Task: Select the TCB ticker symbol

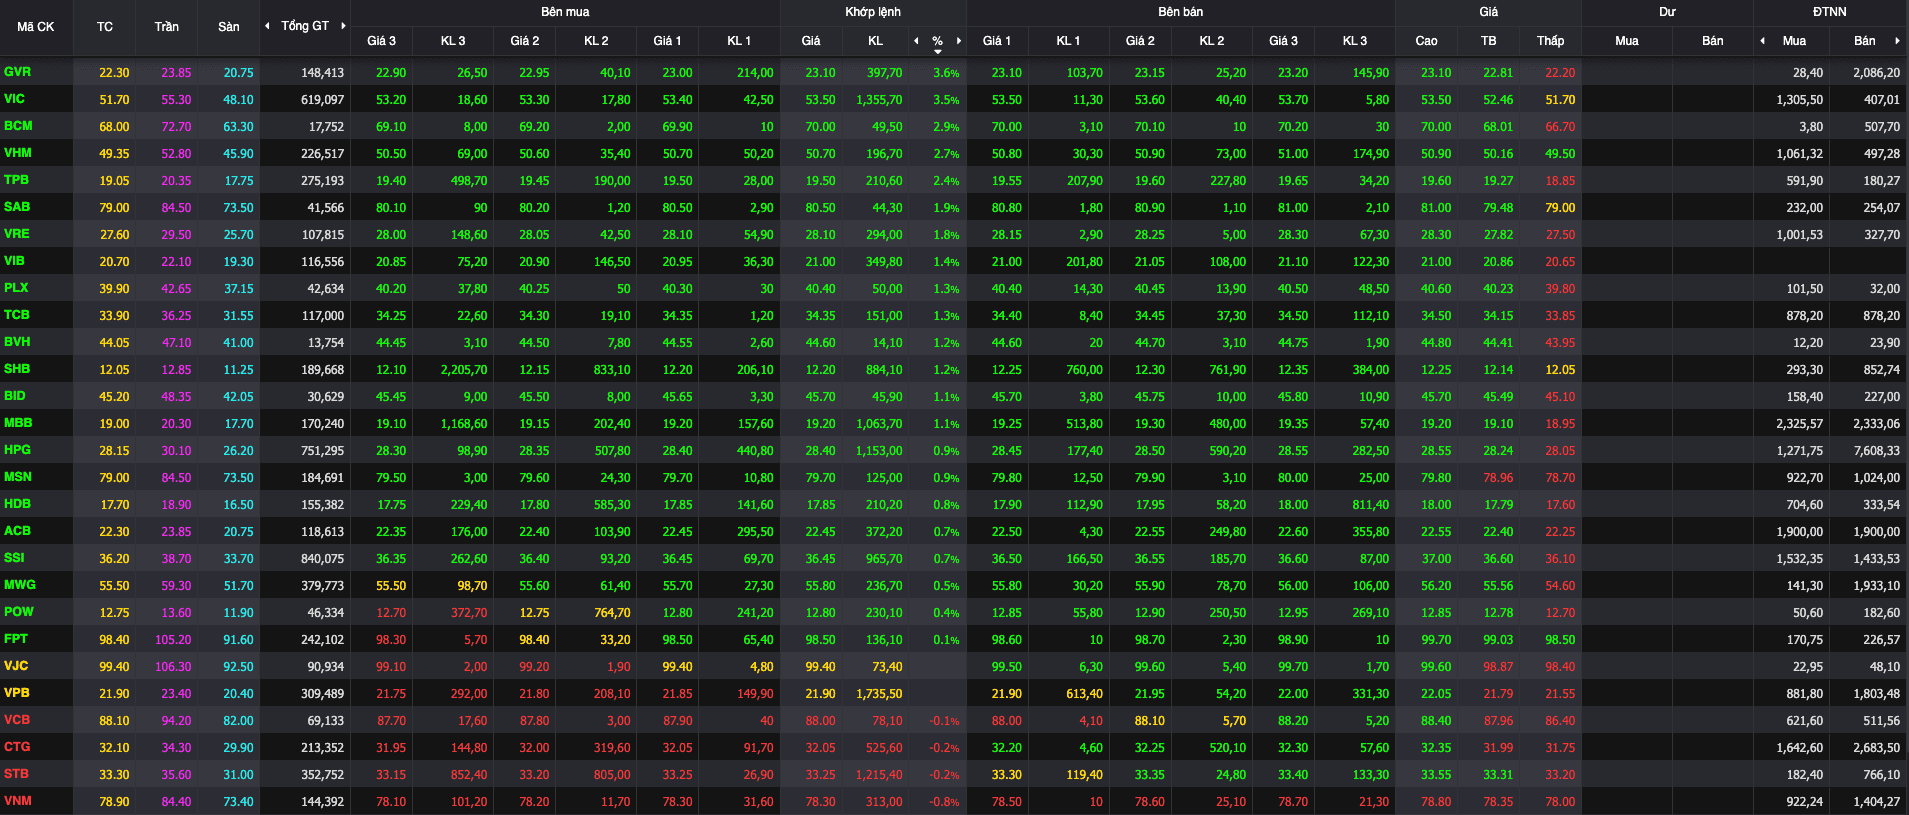Action: [x=17, y=315]
